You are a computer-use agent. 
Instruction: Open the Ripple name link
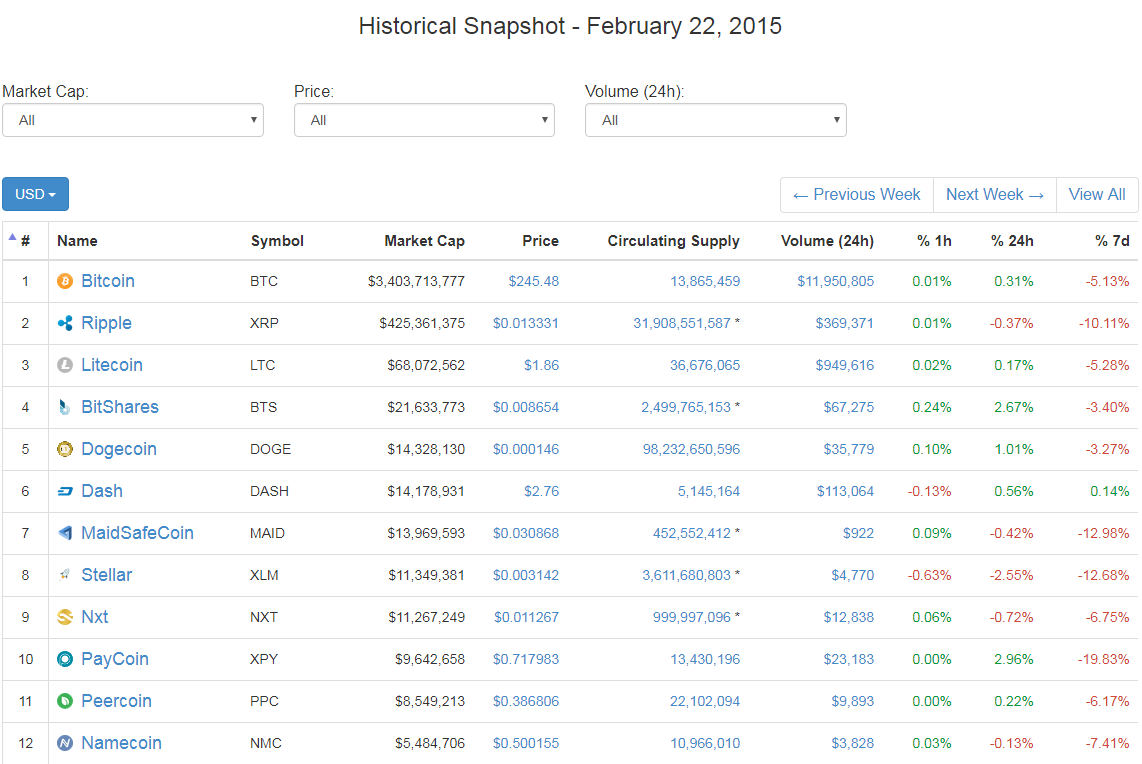(x=106, y=323)
